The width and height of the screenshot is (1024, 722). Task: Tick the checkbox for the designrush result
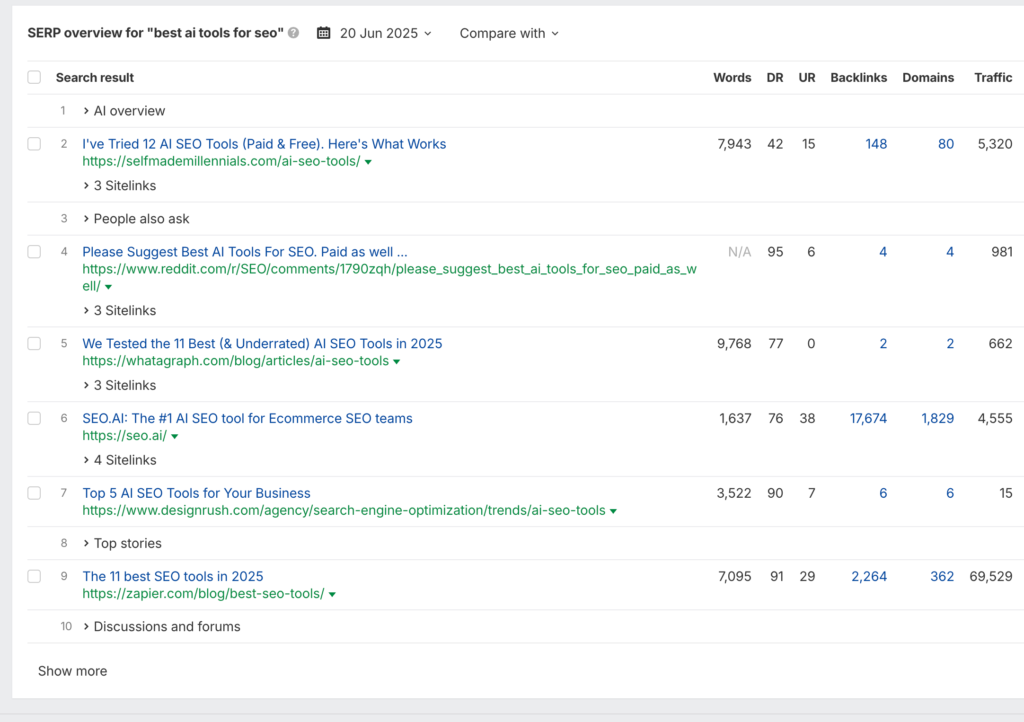coord(35,494)
